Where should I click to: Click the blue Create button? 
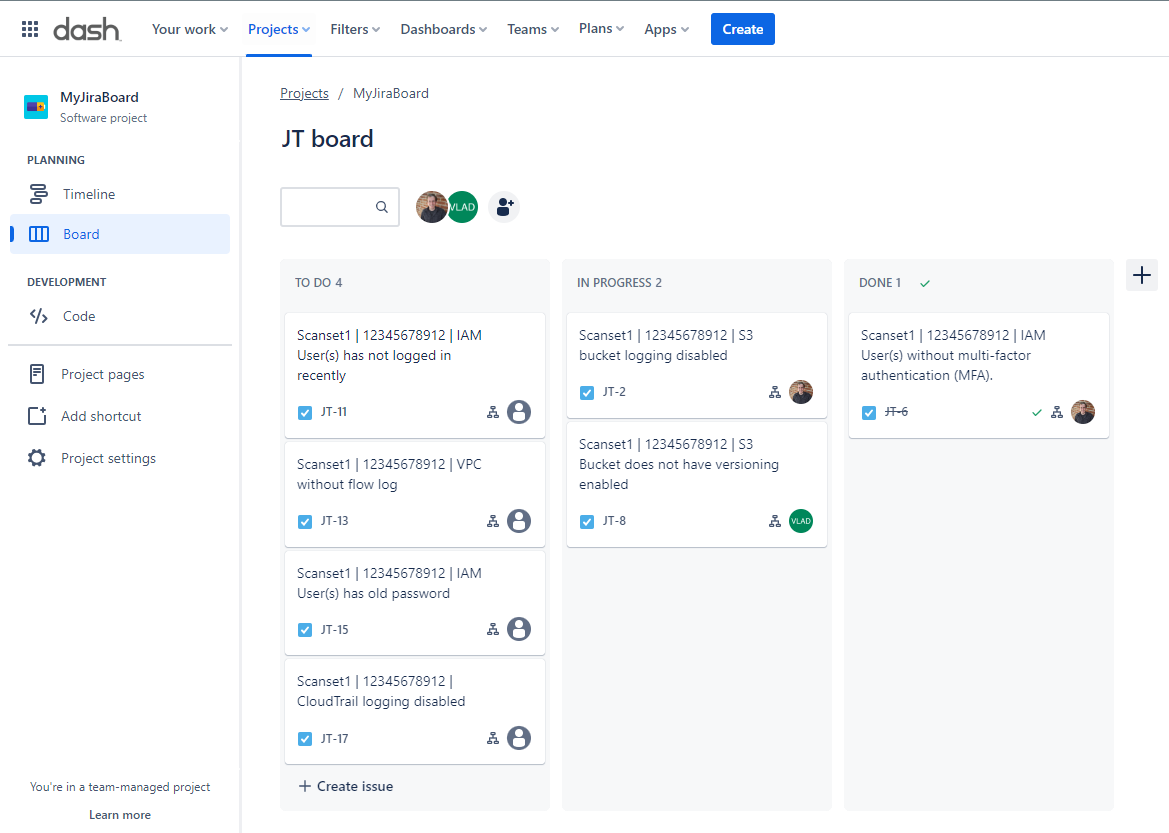pyautogui.click(x=742, y=29)
